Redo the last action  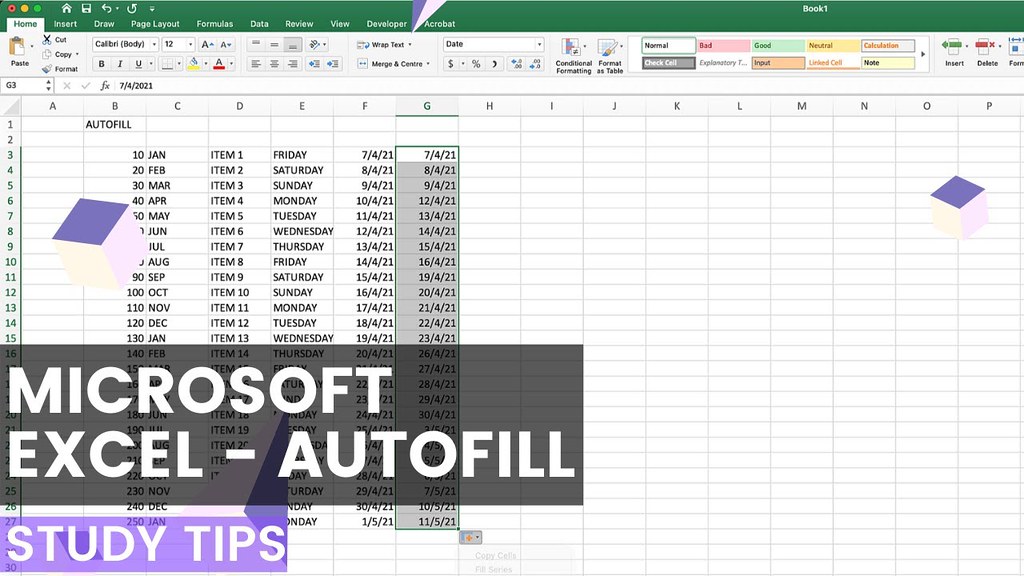131,8
